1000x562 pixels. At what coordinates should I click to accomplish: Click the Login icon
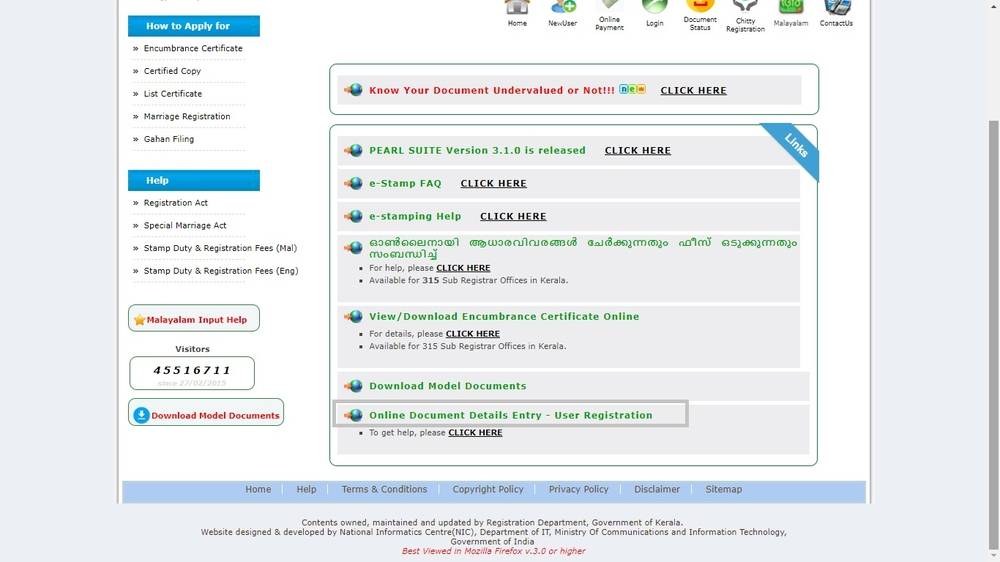(x=654, y=8)
